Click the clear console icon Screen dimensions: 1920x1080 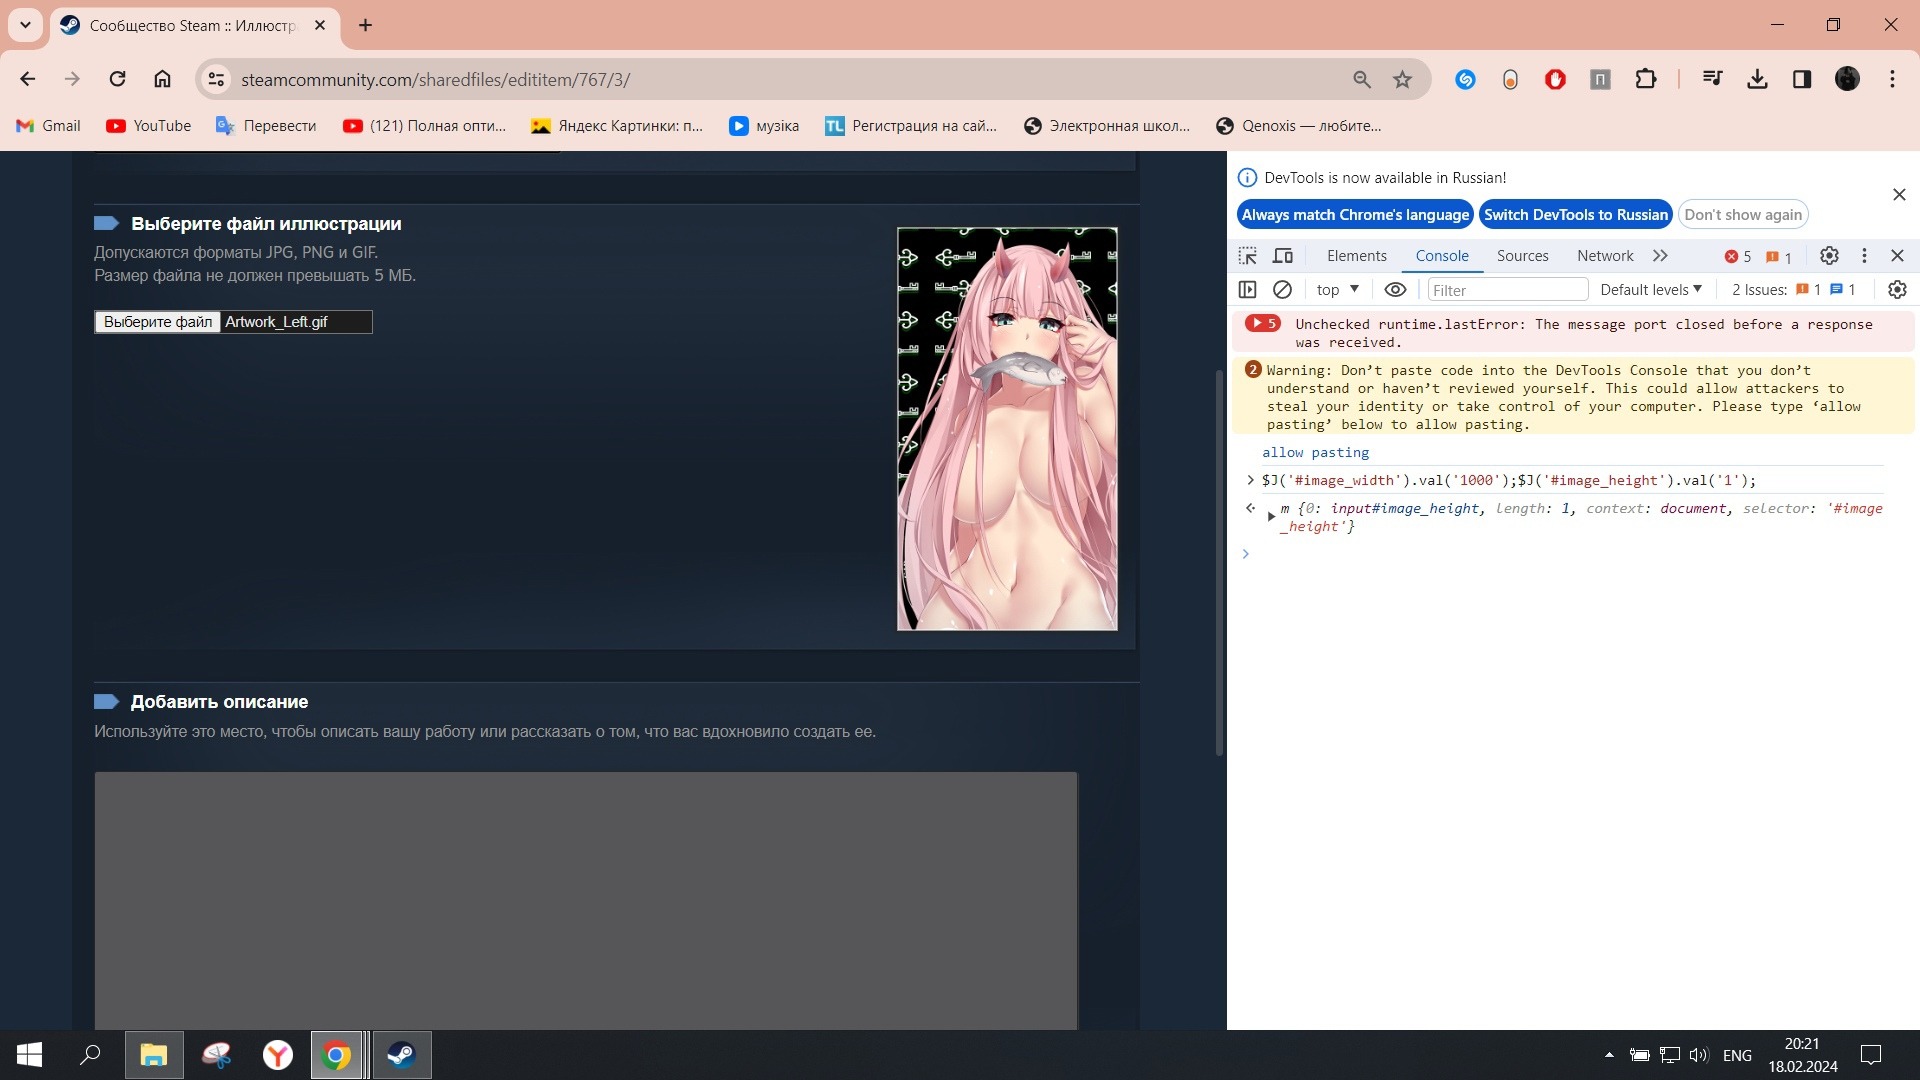tap(1282, 290)
